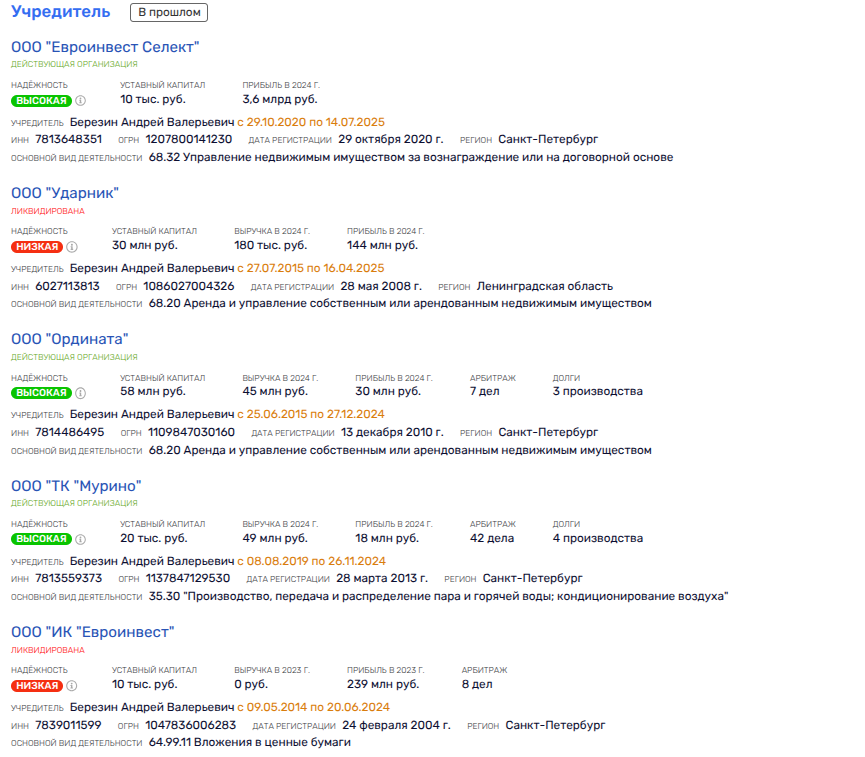Open ТК Мурино's 4 производства debts

point(597,538)
